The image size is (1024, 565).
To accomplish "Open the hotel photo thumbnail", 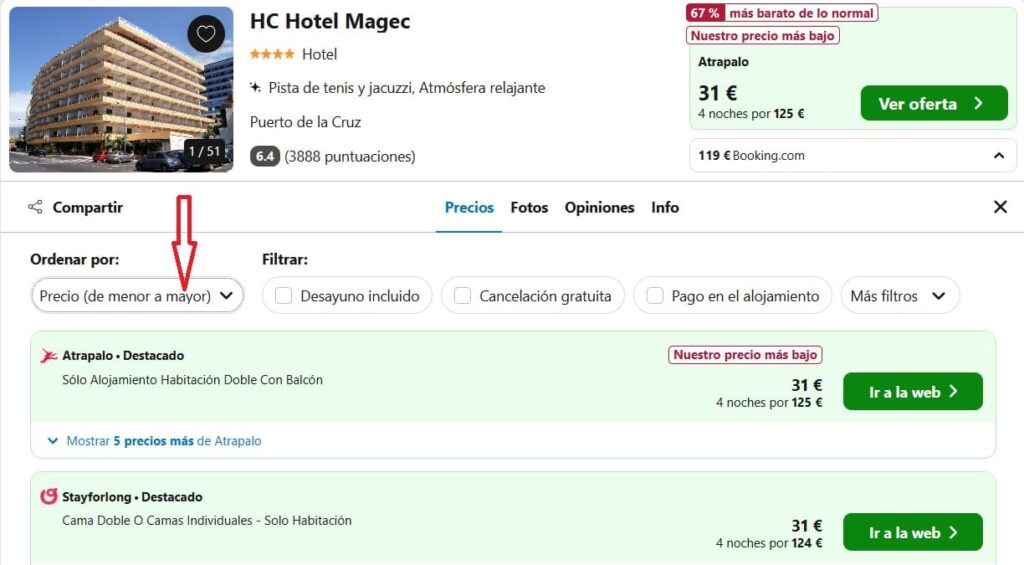I will (121, 89).
